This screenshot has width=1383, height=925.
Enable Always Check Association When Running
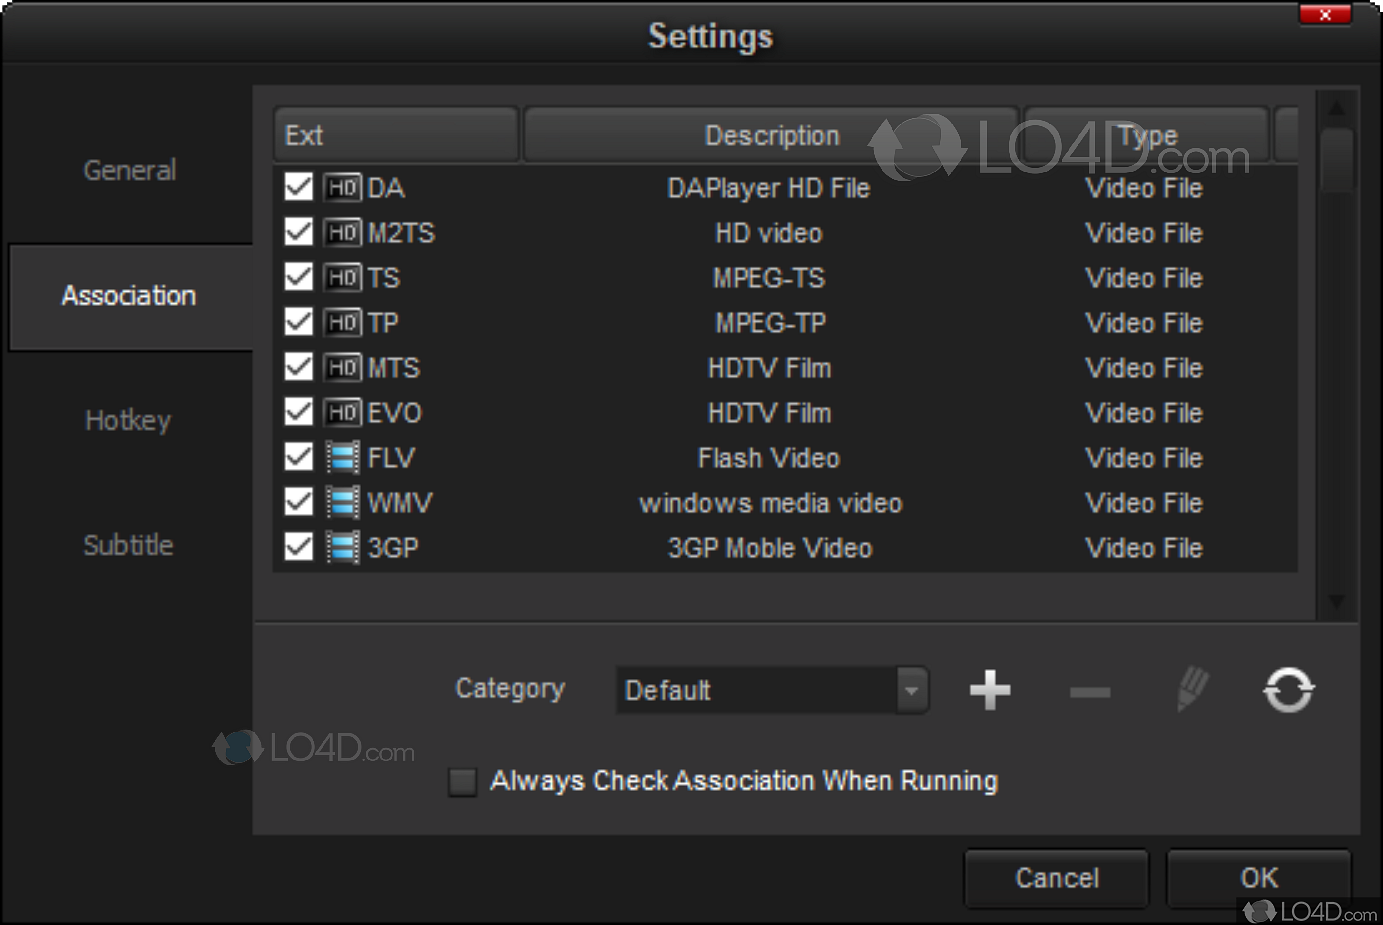tap(463, 781)
